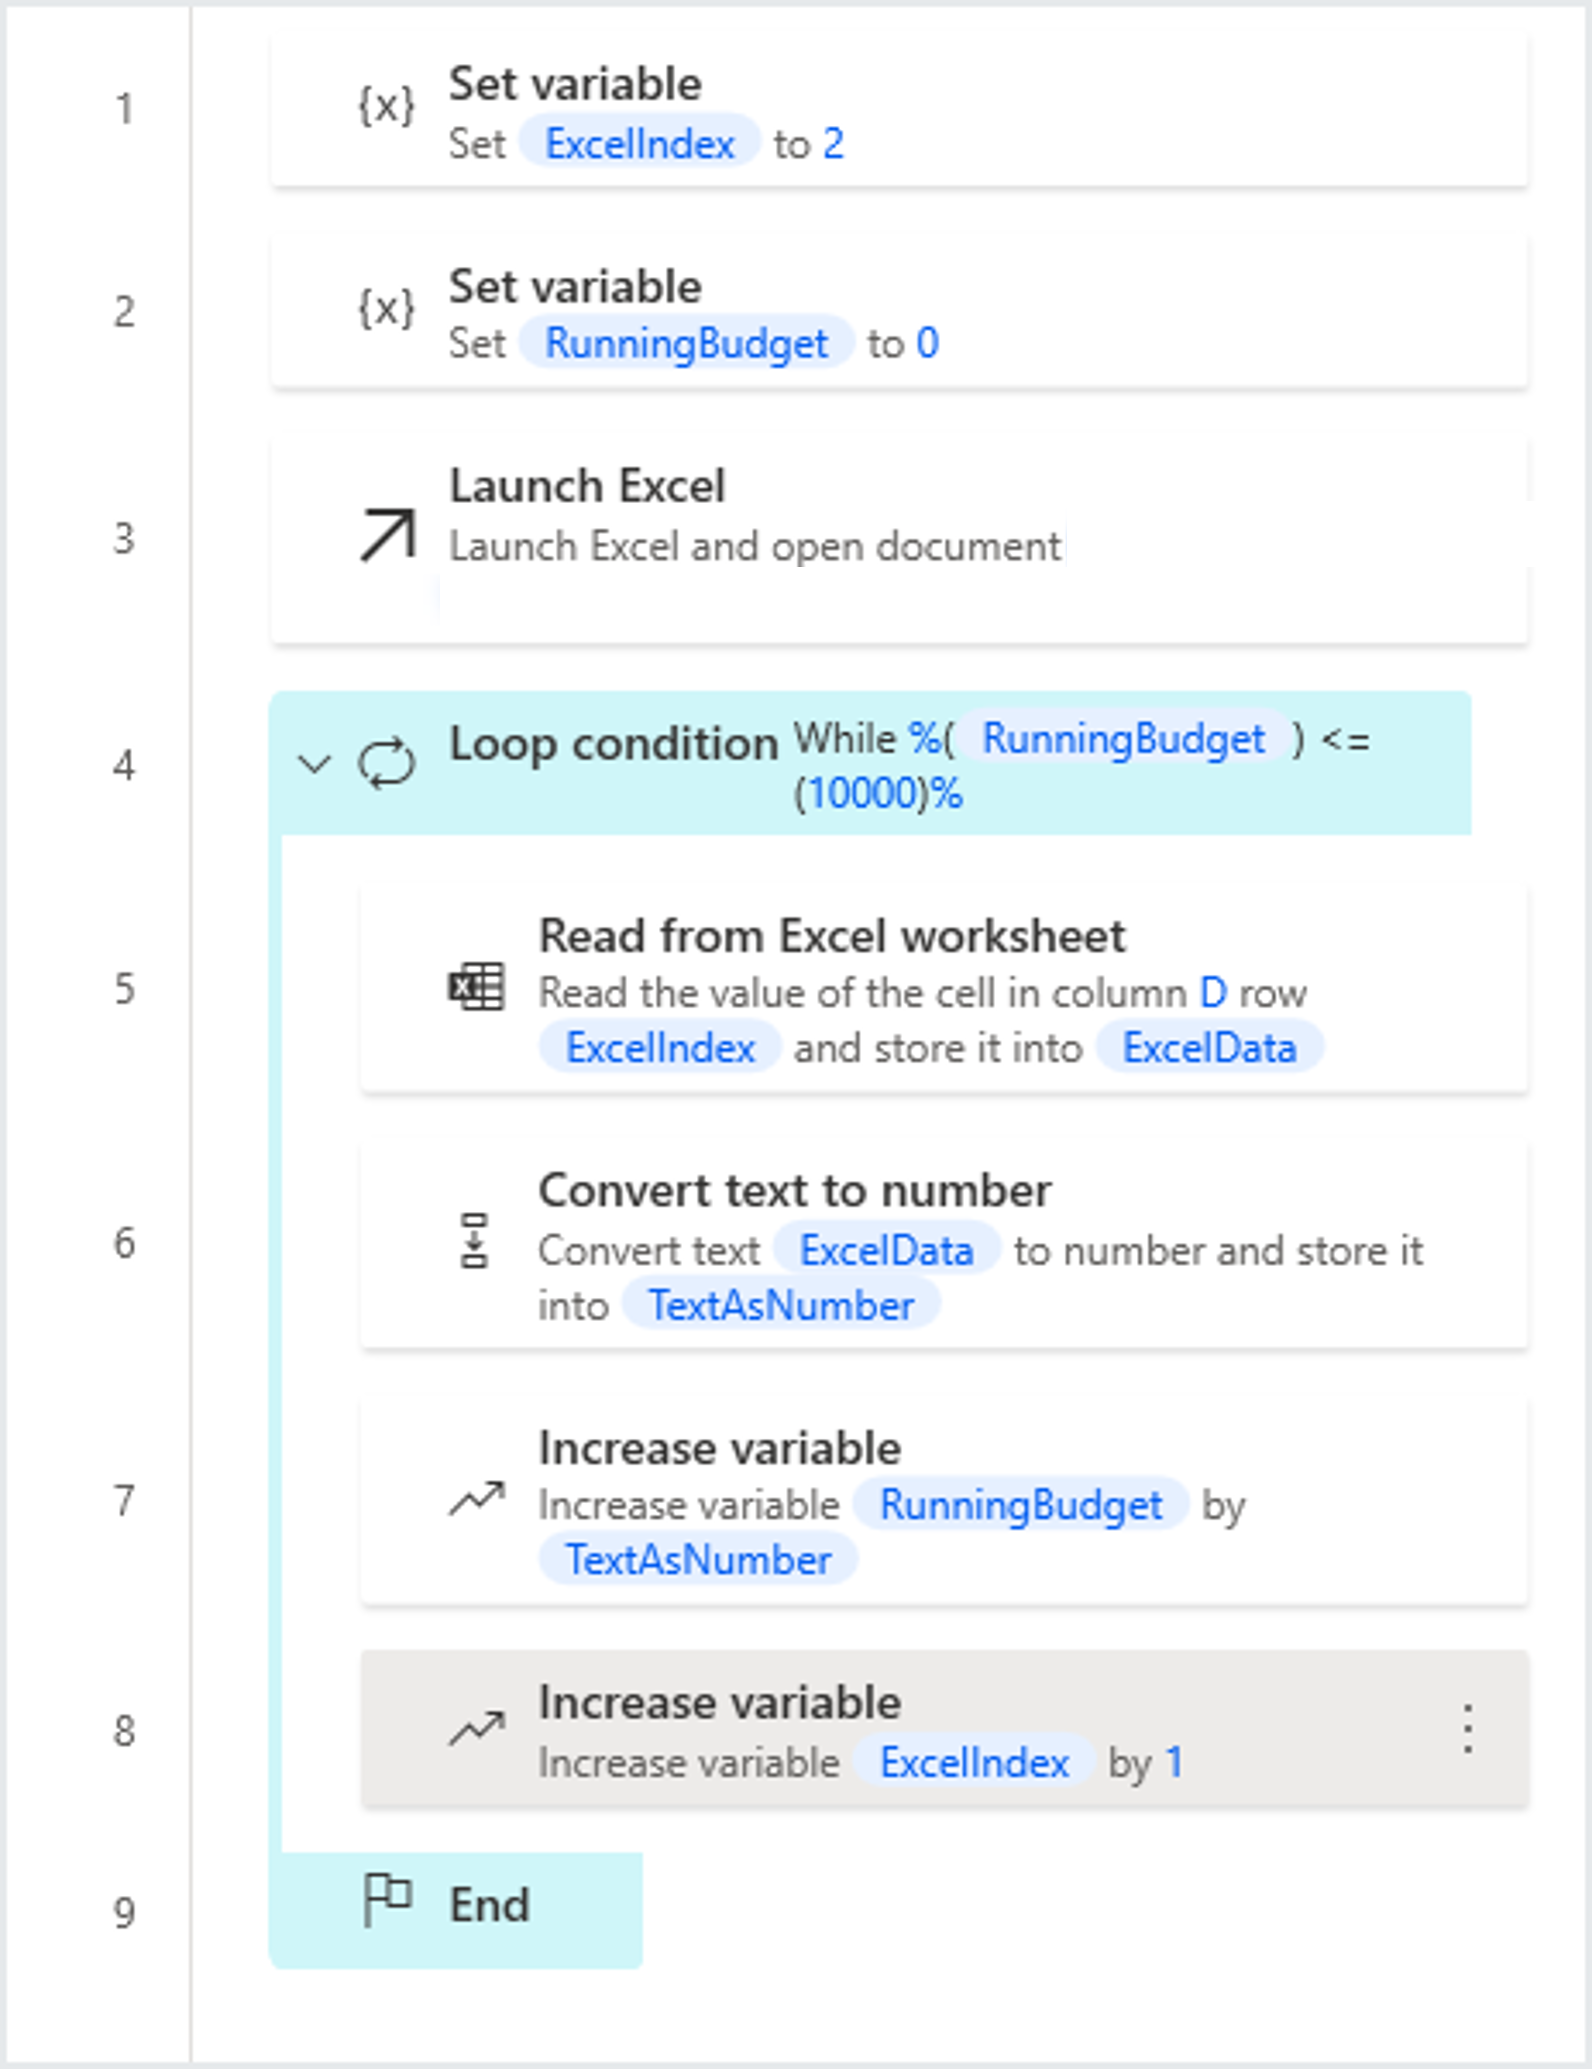Click the row number 5 in the step margin
The image size is (1592, 2069).
124,990
